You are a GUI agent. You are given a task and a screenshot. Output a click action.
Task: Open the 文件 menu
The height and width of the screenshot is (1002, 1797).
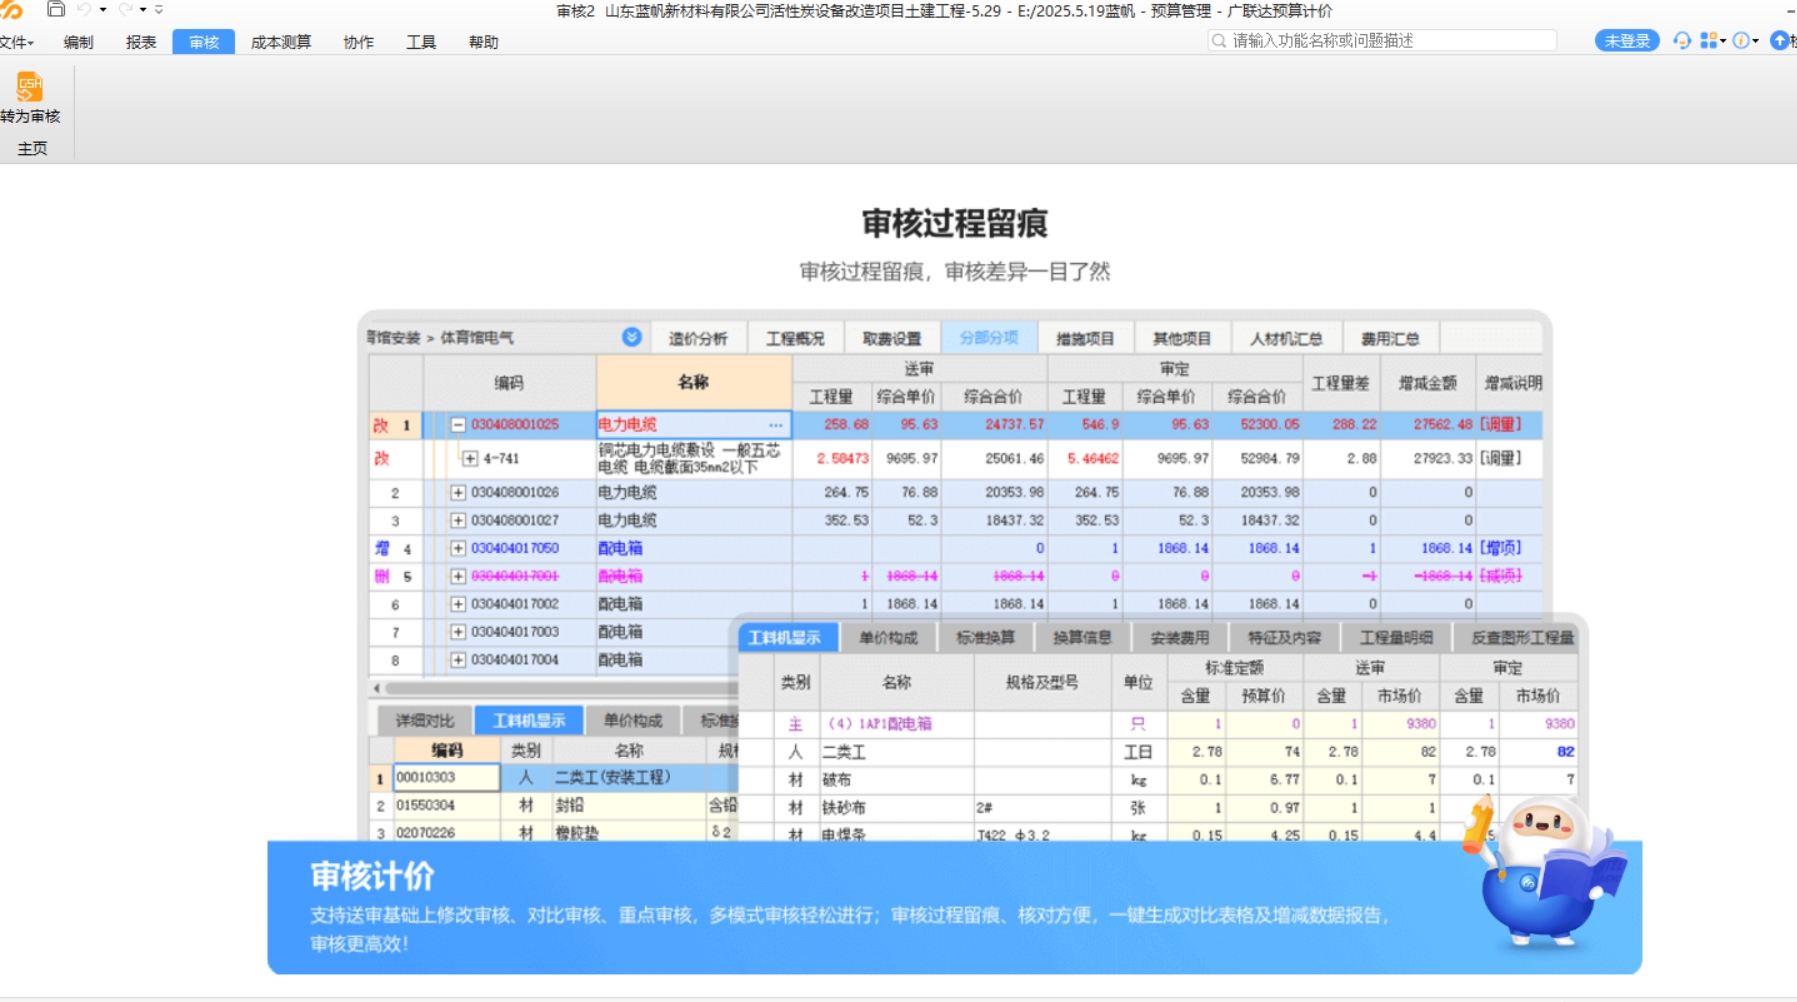tap(16, 42)
